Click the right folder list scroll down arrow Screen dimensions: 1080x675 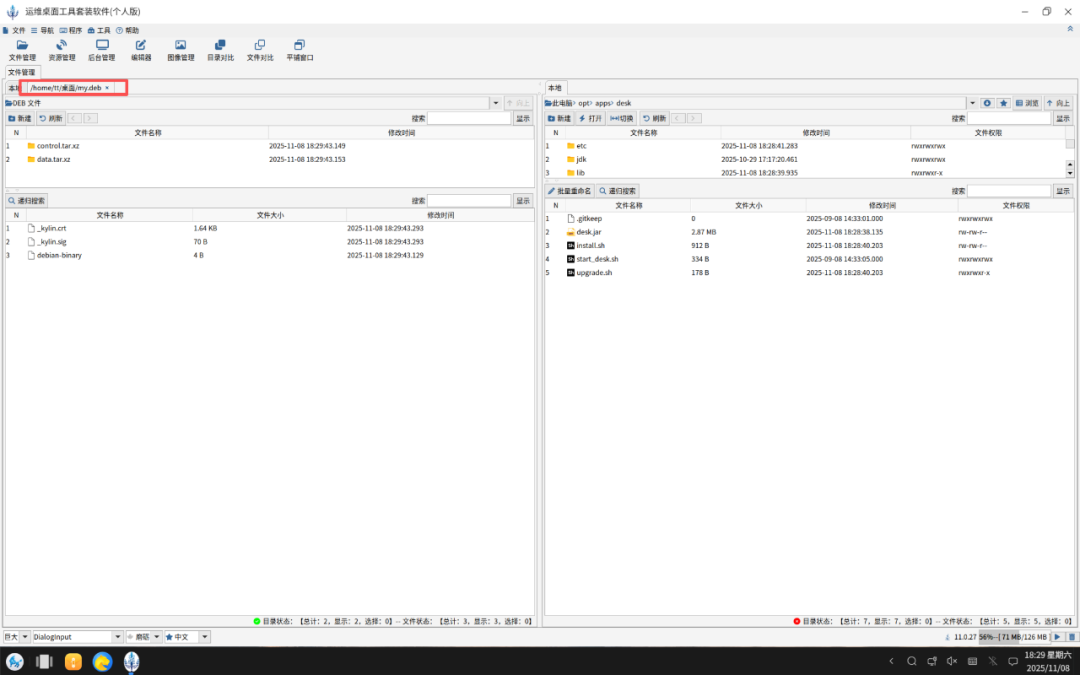(x=1070, y=173)
